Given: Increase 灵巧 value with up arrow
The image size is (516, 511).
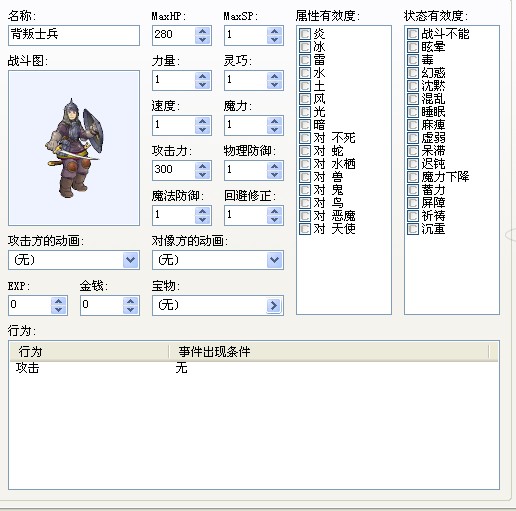Looking at the screenshot, I should coord(274,76).
